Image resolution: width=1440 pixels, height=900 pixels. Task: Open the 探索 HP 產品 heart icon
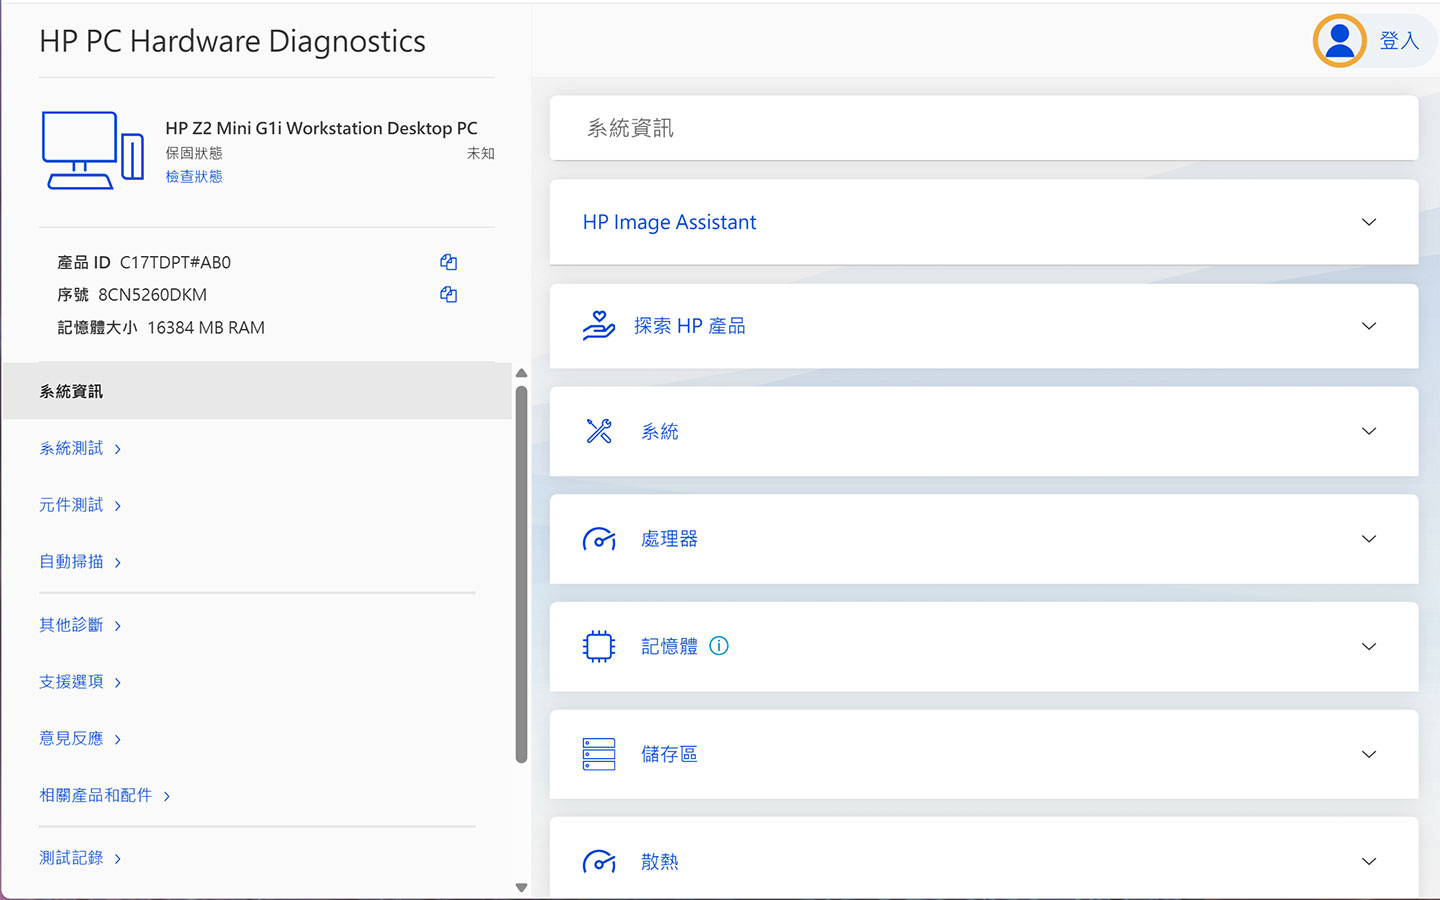pyautogui.click(x=598, y=325)
